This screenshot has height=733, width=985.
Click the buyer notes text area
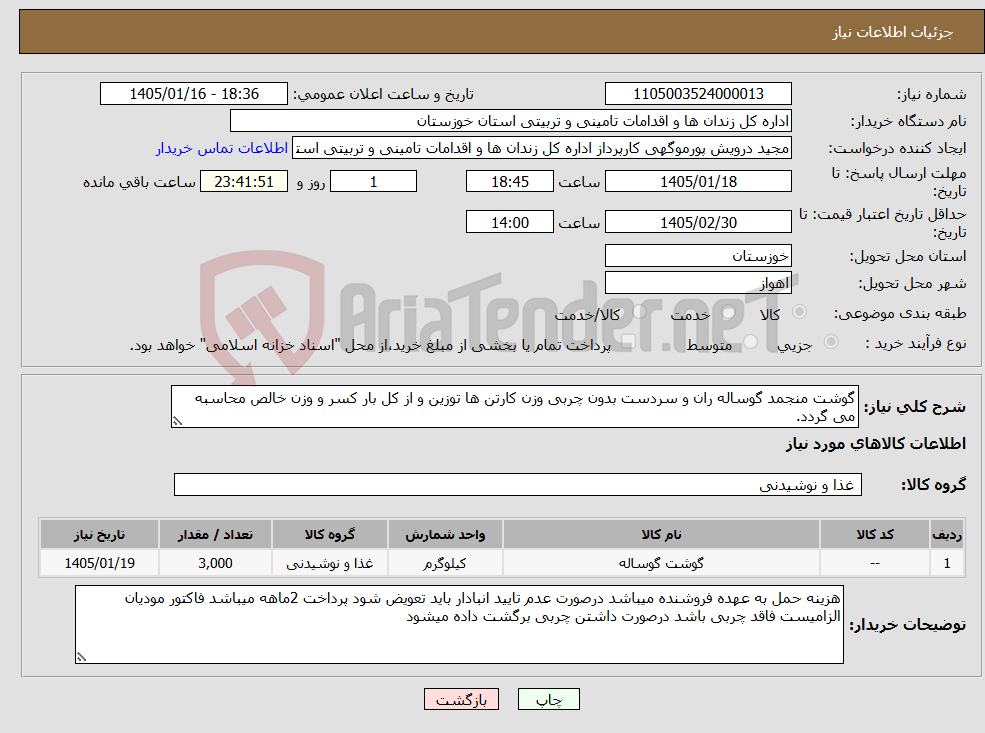459,624
